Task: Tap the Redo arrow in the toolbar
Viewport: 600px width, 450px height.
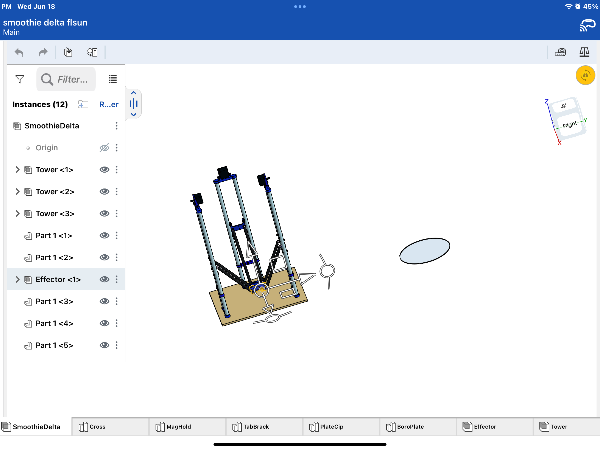Action: 43,52
